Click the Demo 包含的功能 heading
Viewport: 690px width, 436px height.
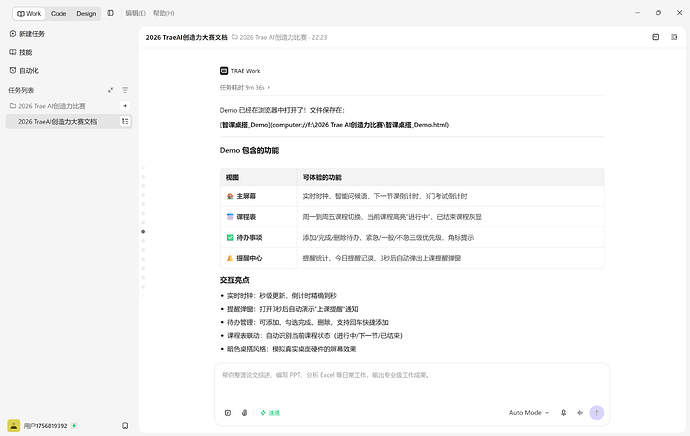249,150
